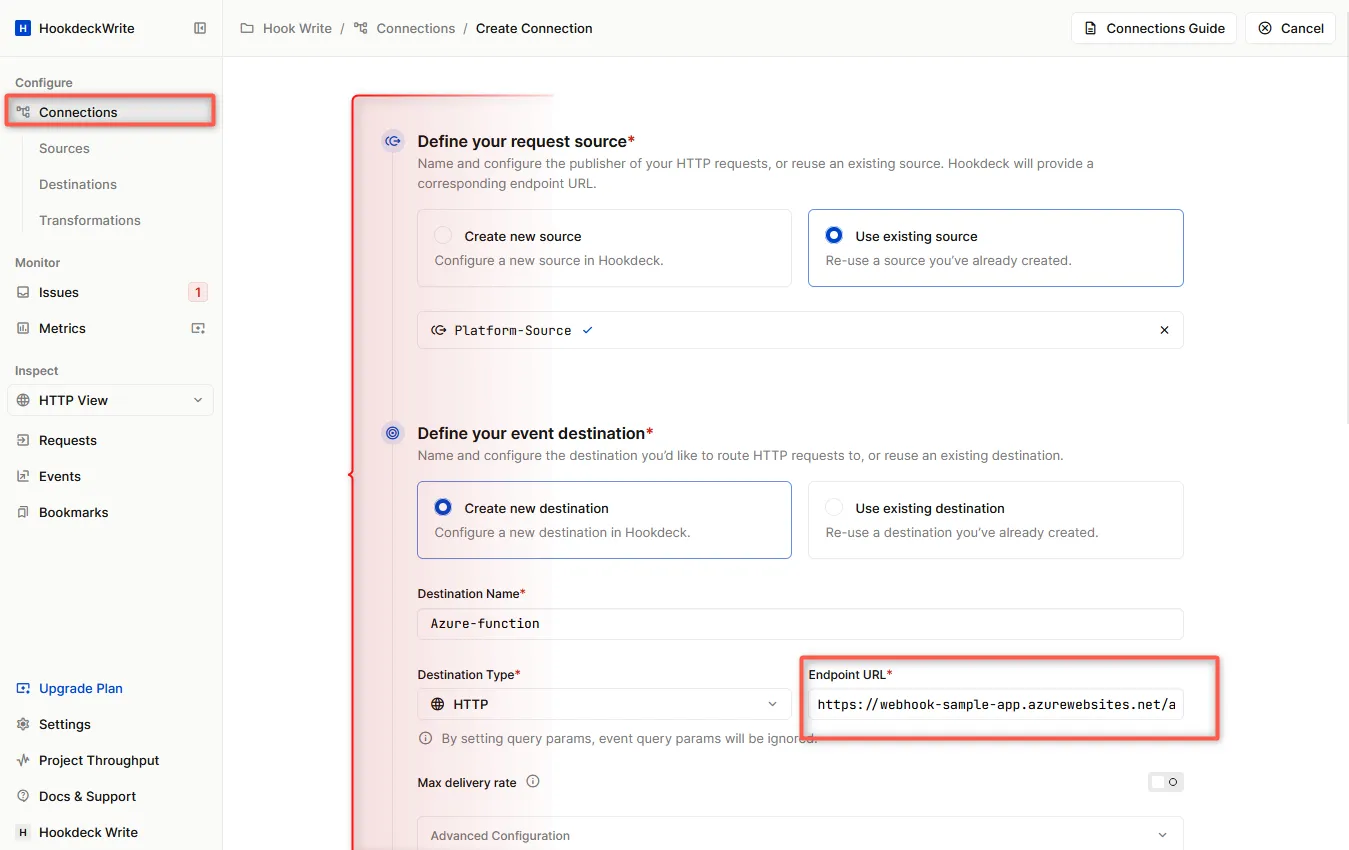Screen dimensions: 1349x850
Task: Open Transformations in the sidebar
Action: 90,220
